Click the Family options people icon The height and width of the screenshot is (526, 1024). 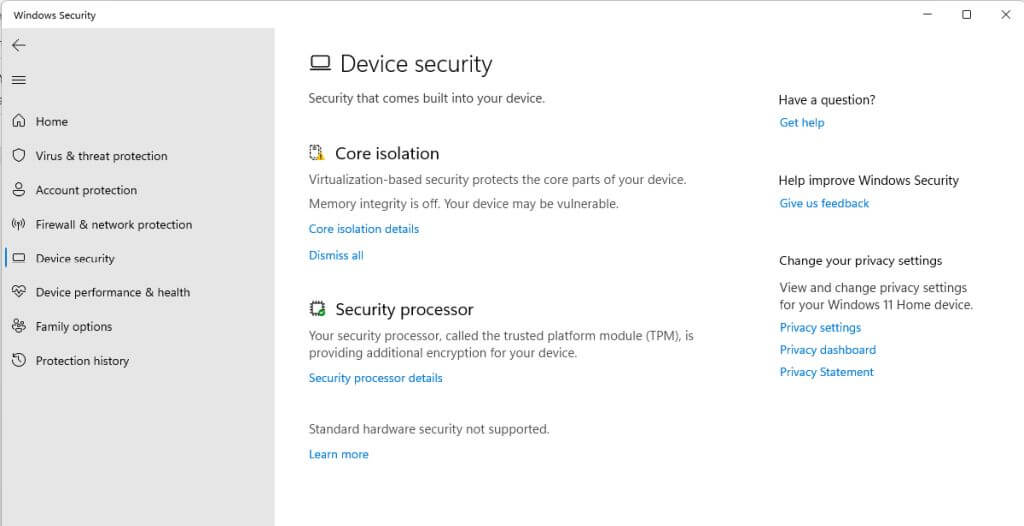[19, 326]
